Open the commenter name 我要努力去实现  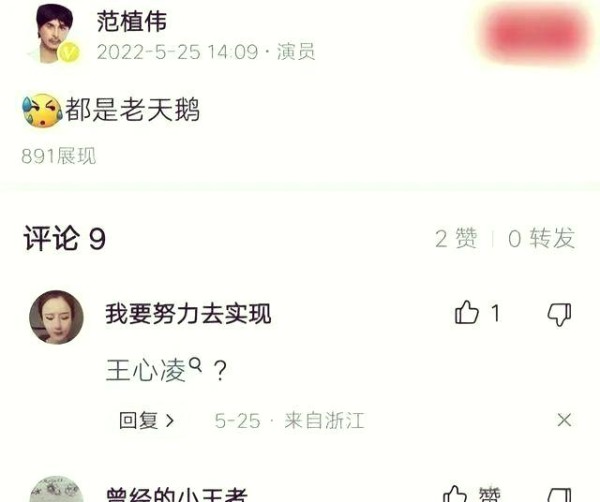click(x=188, y=313)
